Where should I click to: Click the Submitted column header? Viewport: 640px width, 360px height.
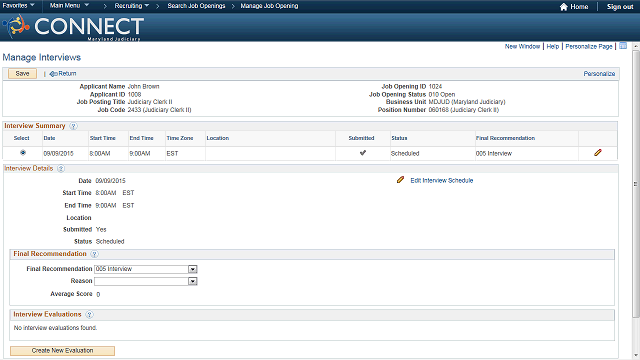point(361,138)
